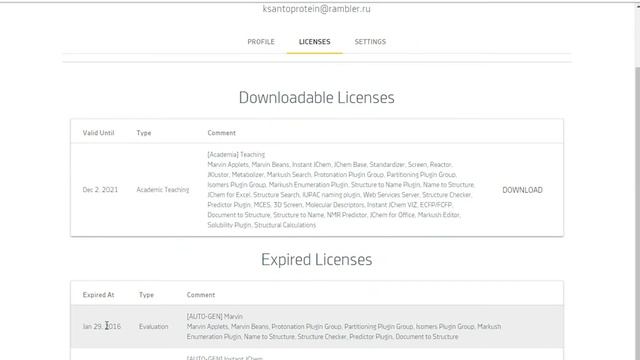Select the 'Dec 2, 2021' date cell
The height and width of the screenshot is (360, 640).
pyautogui.click(x=100, y=190)
